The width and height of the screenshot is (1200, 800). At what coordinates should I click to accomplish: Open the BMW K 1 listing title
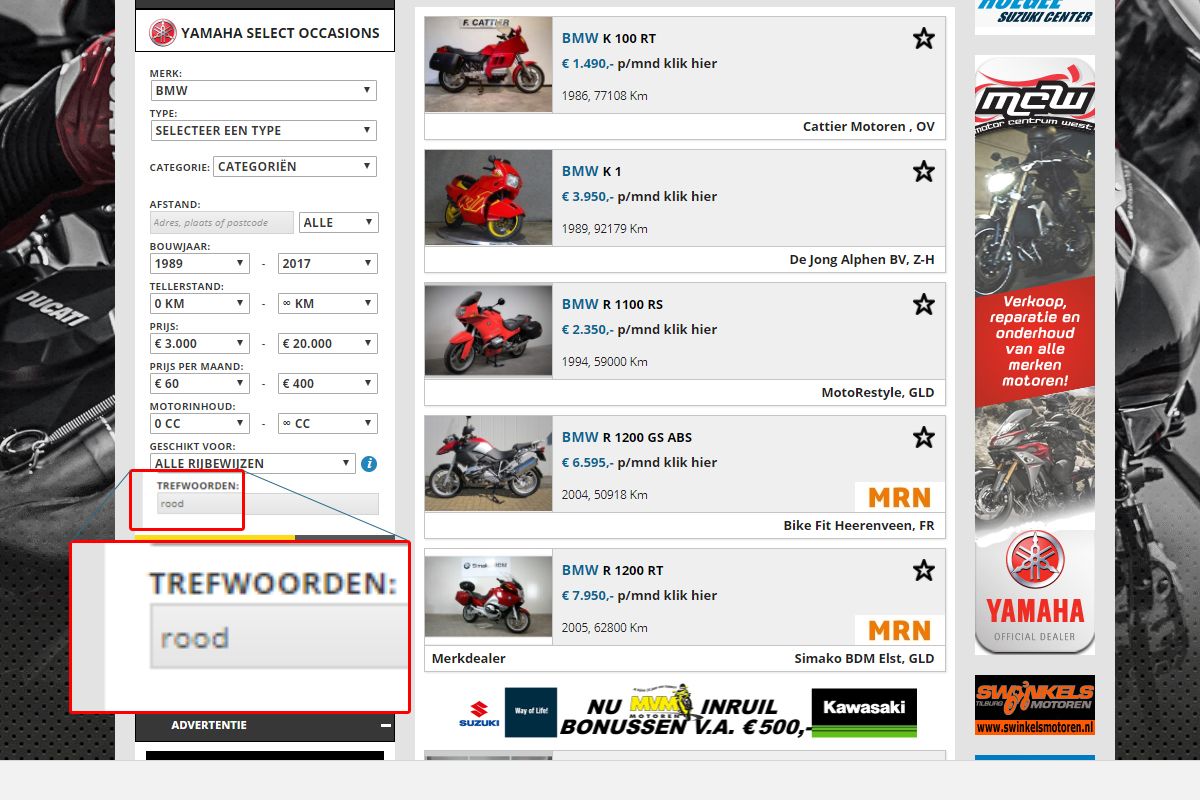591,172
